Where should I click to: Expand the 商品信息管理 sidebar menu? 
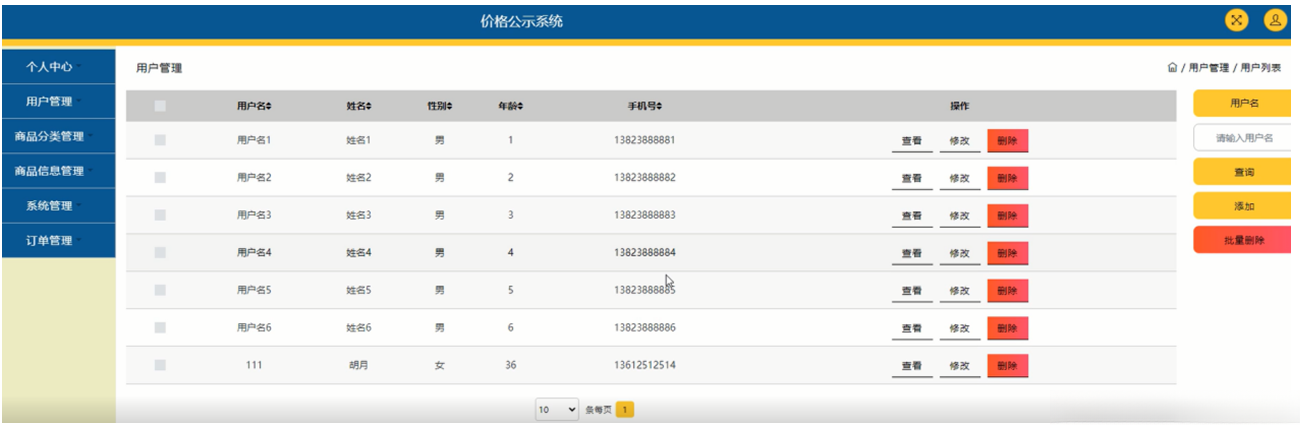tap(58, 171)
